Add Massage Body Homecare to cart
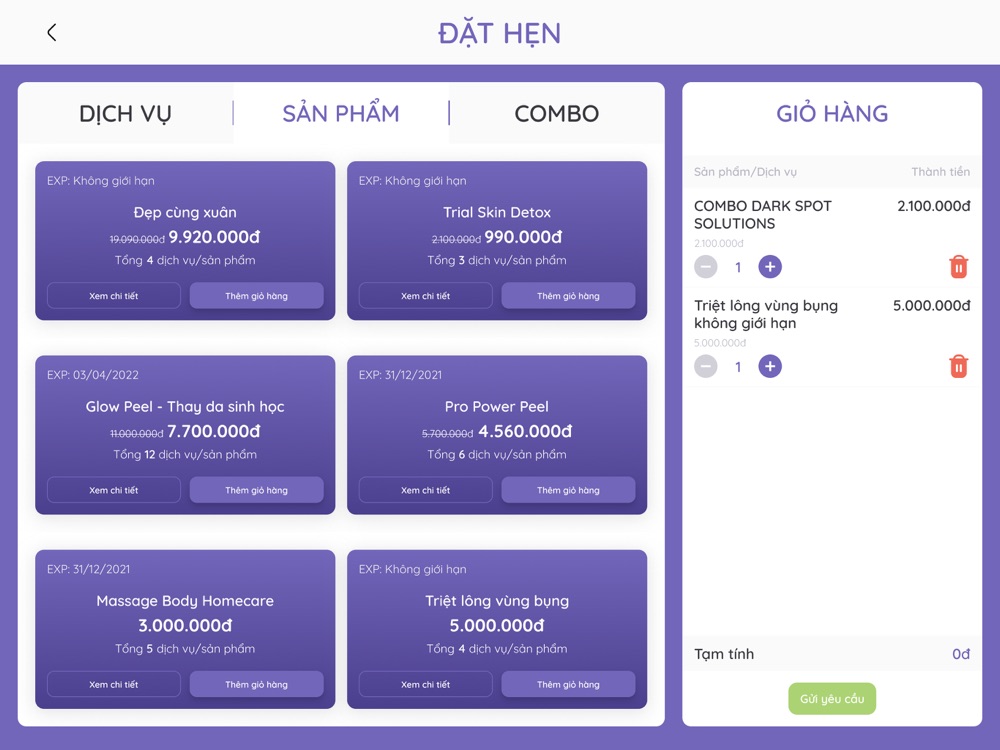This screenshot has width=1000, height=750. click(256, 684)
